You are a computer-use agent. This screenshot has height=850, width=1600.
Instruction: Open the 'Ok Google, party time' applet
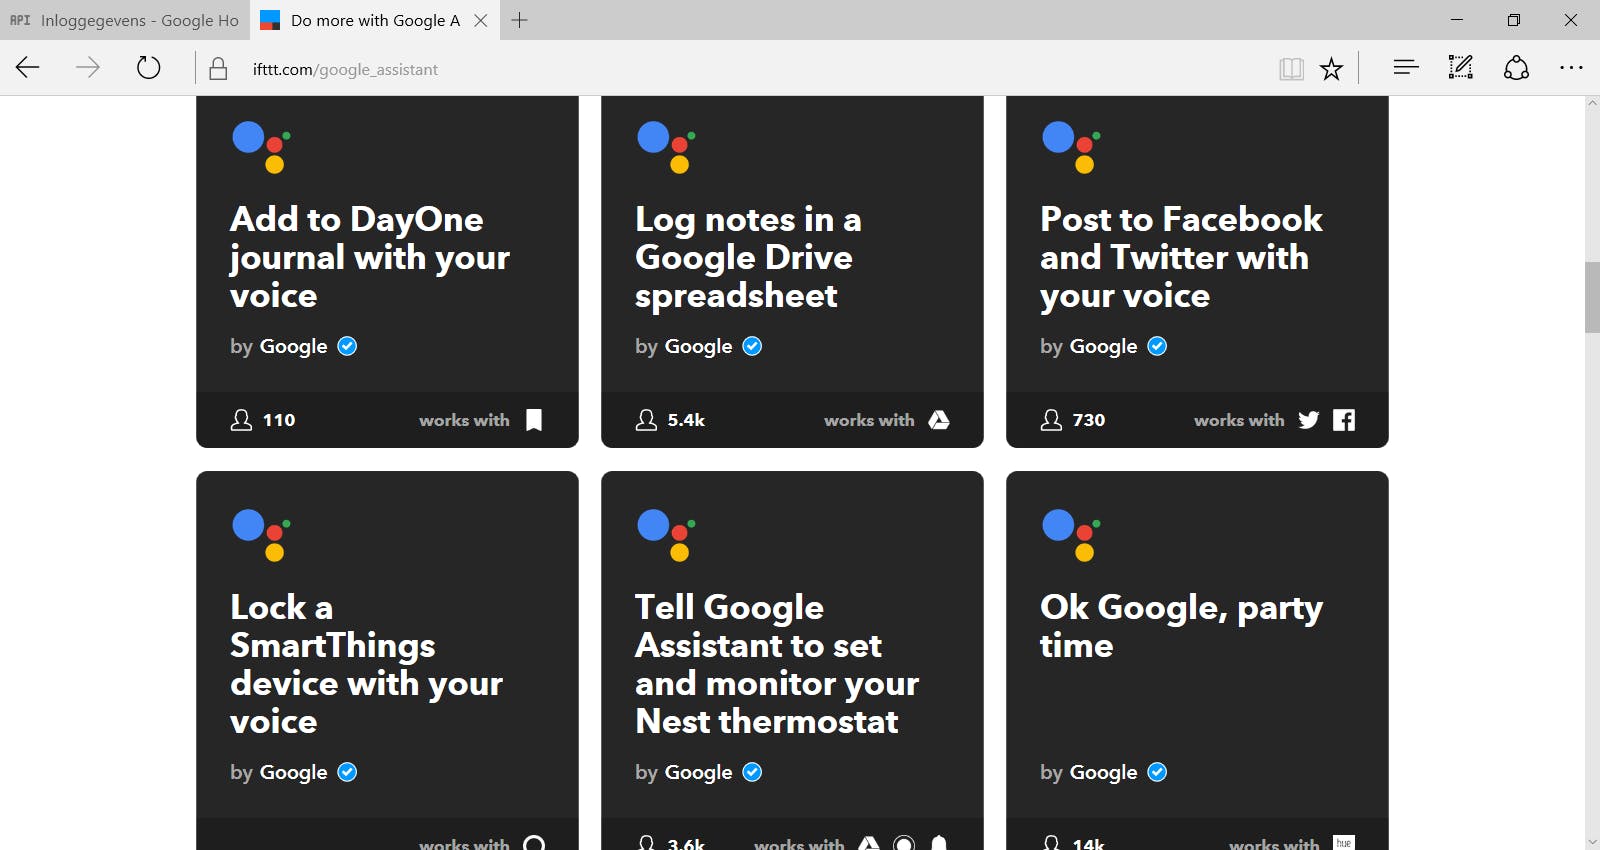click(x=1181, y=626)
